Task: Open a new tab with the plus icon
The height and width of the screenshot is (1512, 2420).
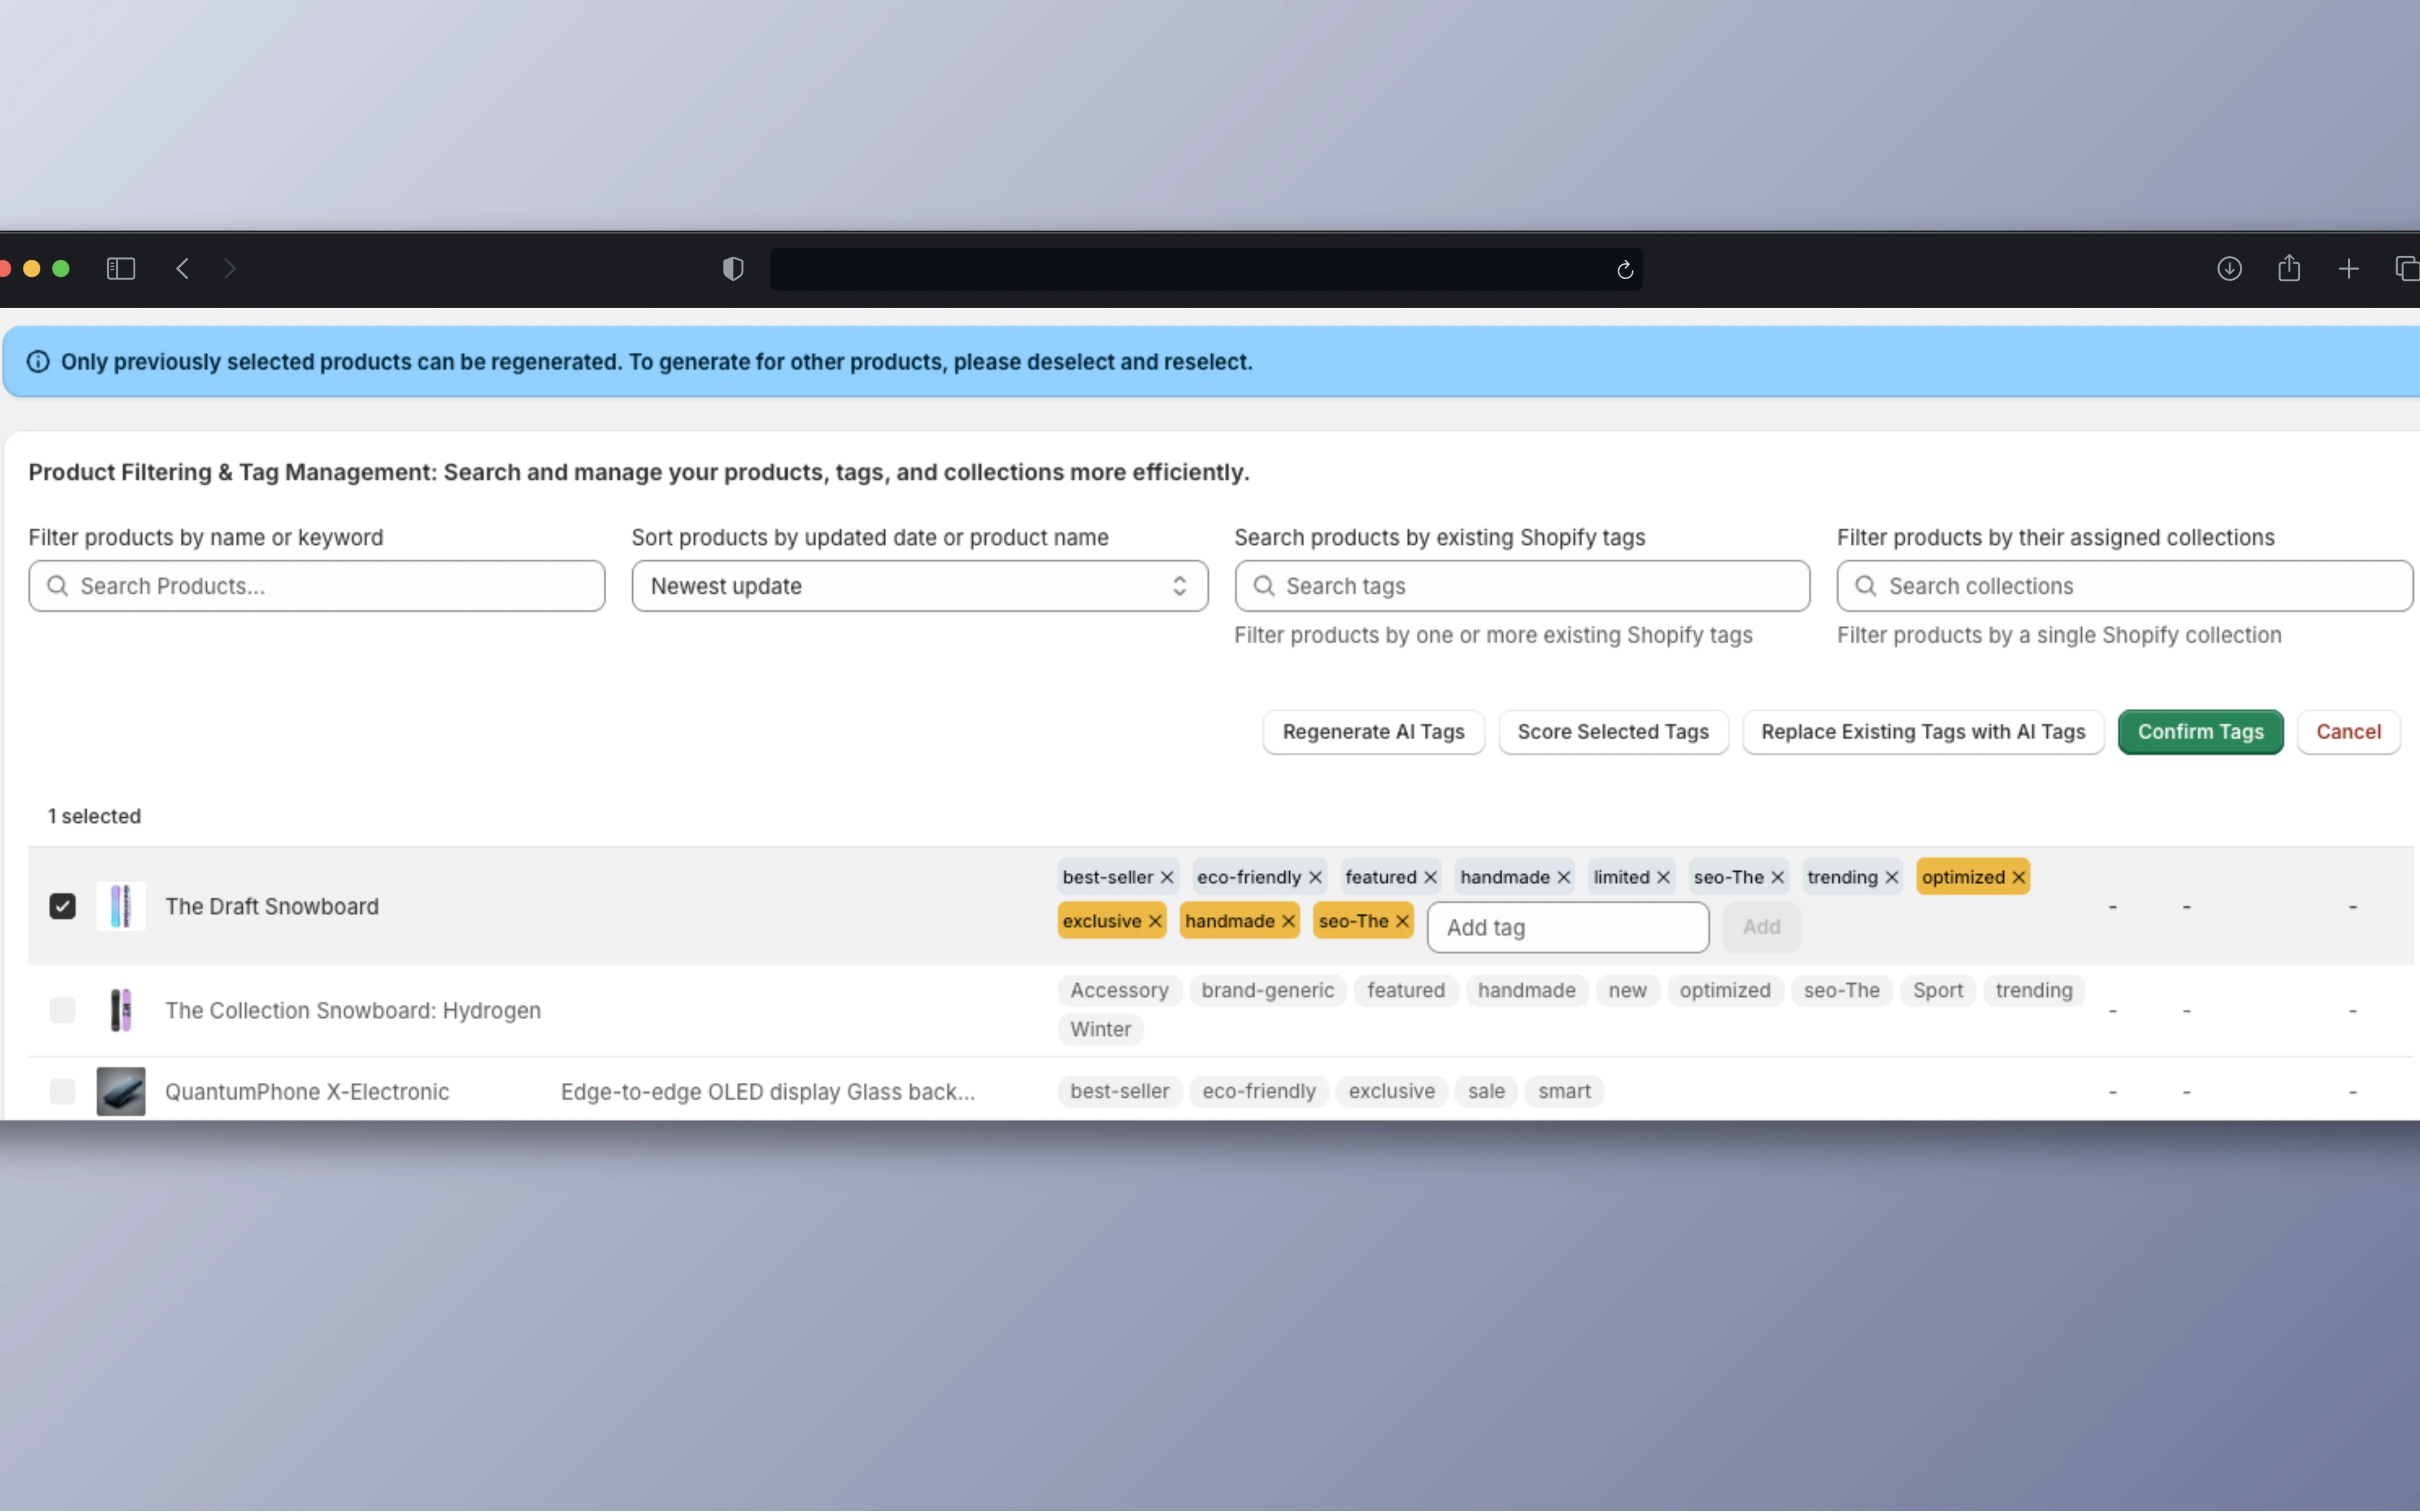Action: point(2348,269)
